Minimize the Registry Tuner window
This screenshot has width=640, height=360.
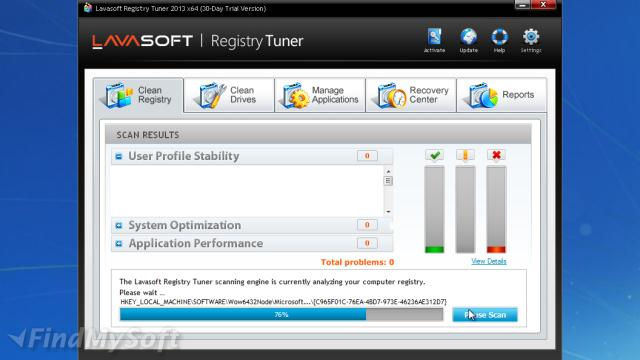click(x=522, y=4)
